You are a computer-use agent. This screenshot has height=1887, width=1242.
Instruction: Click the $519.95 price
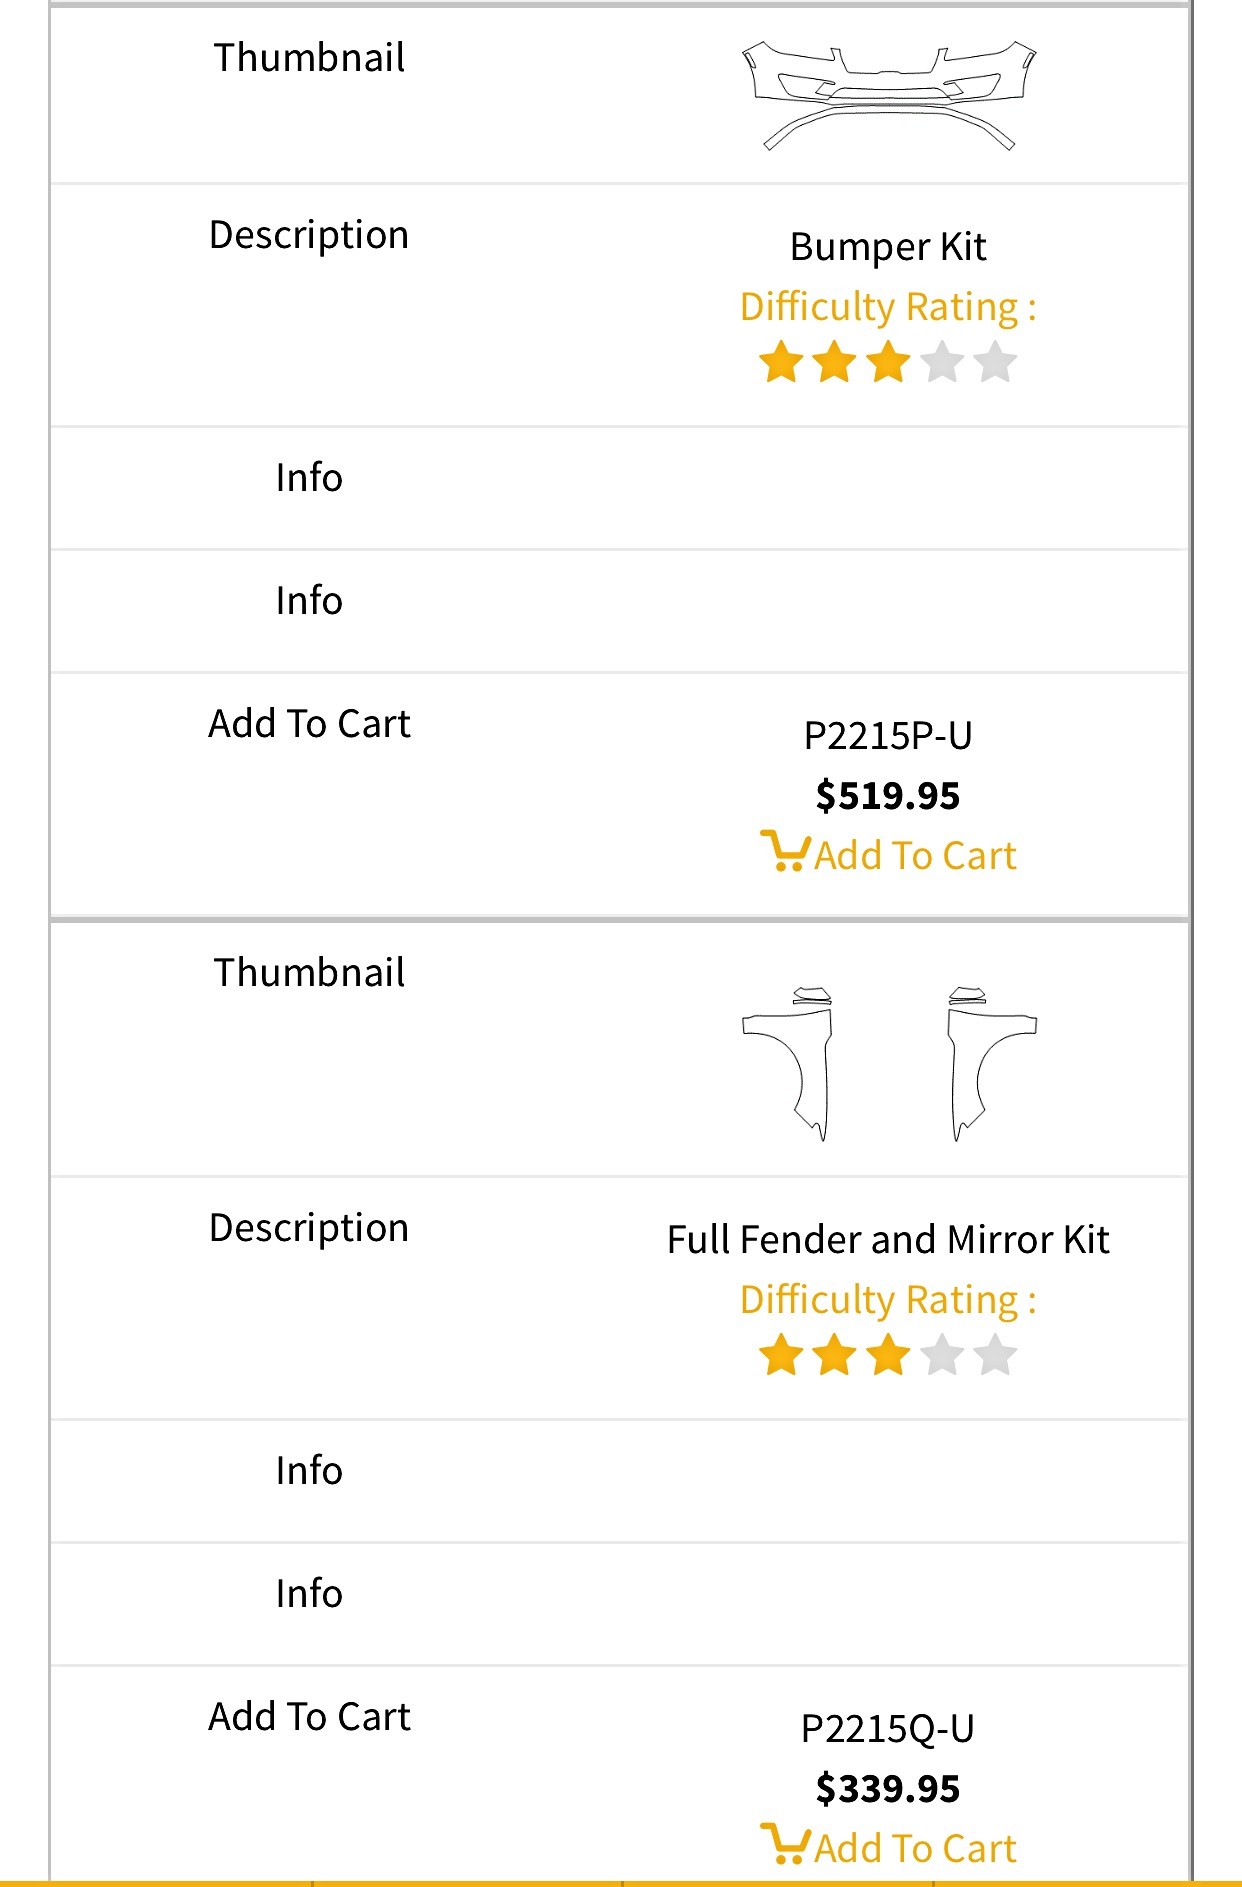(x=888, y=796)
